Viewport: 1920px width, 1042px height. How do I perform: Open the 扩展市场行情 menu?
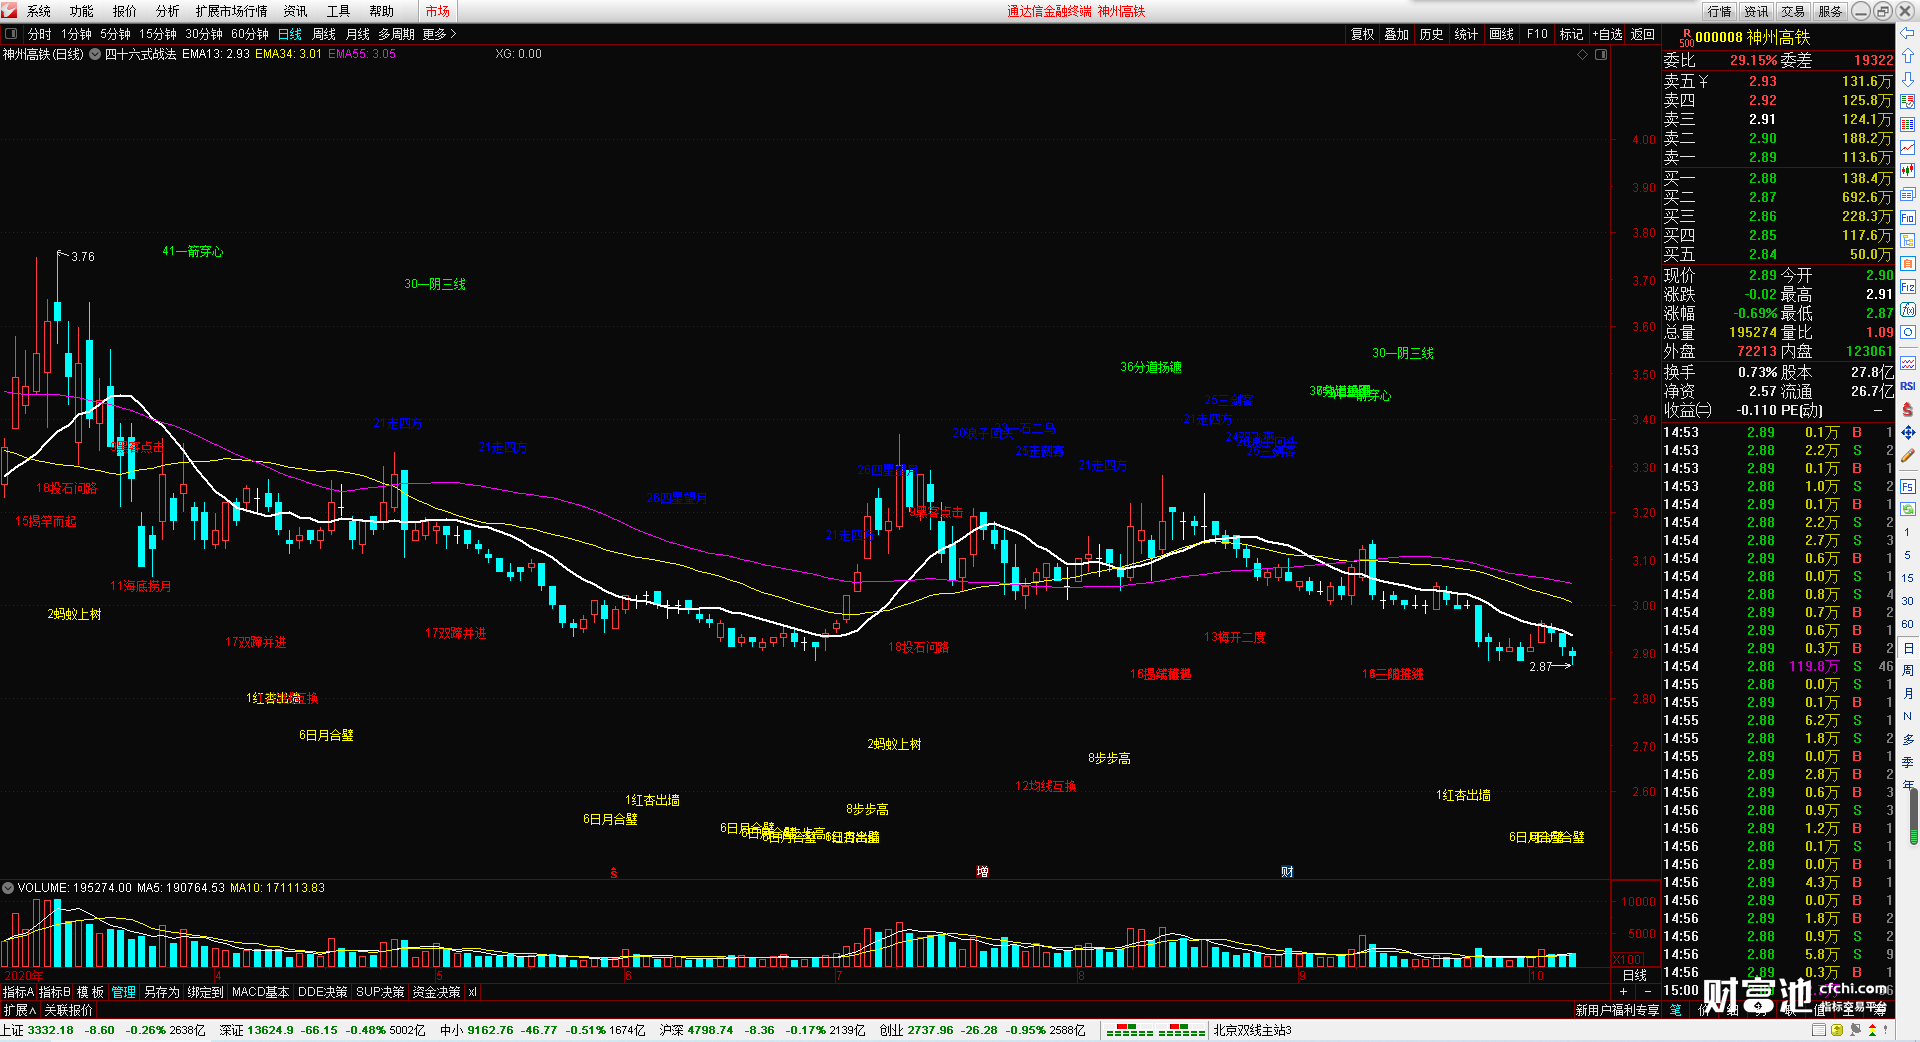click(x=232, y=11)
